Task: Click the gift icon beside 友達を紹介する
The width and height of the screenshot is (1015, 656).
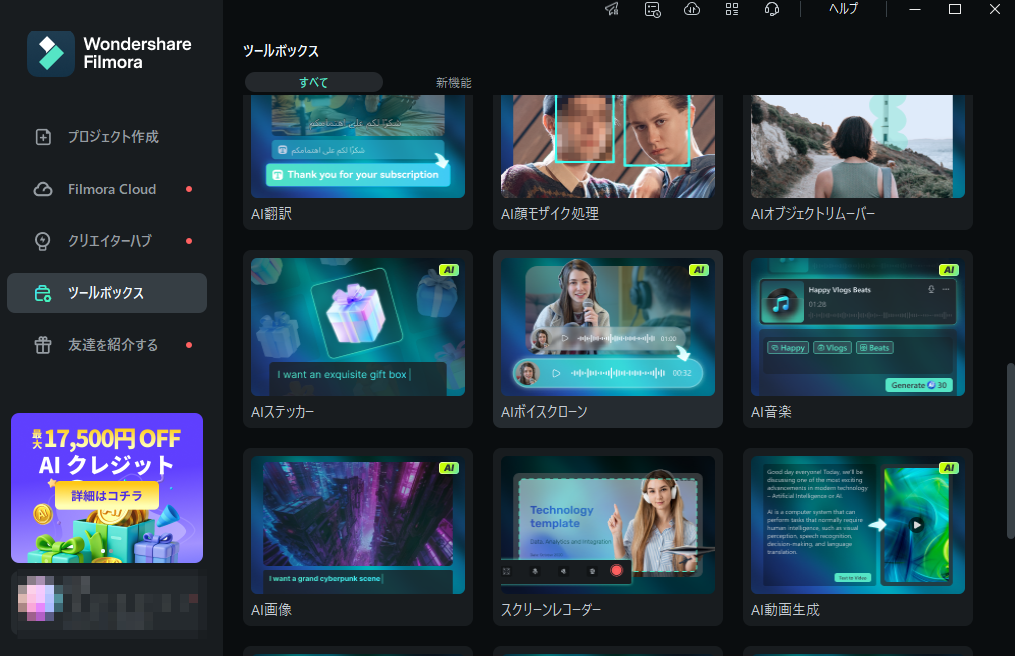Action: [43, 345]
